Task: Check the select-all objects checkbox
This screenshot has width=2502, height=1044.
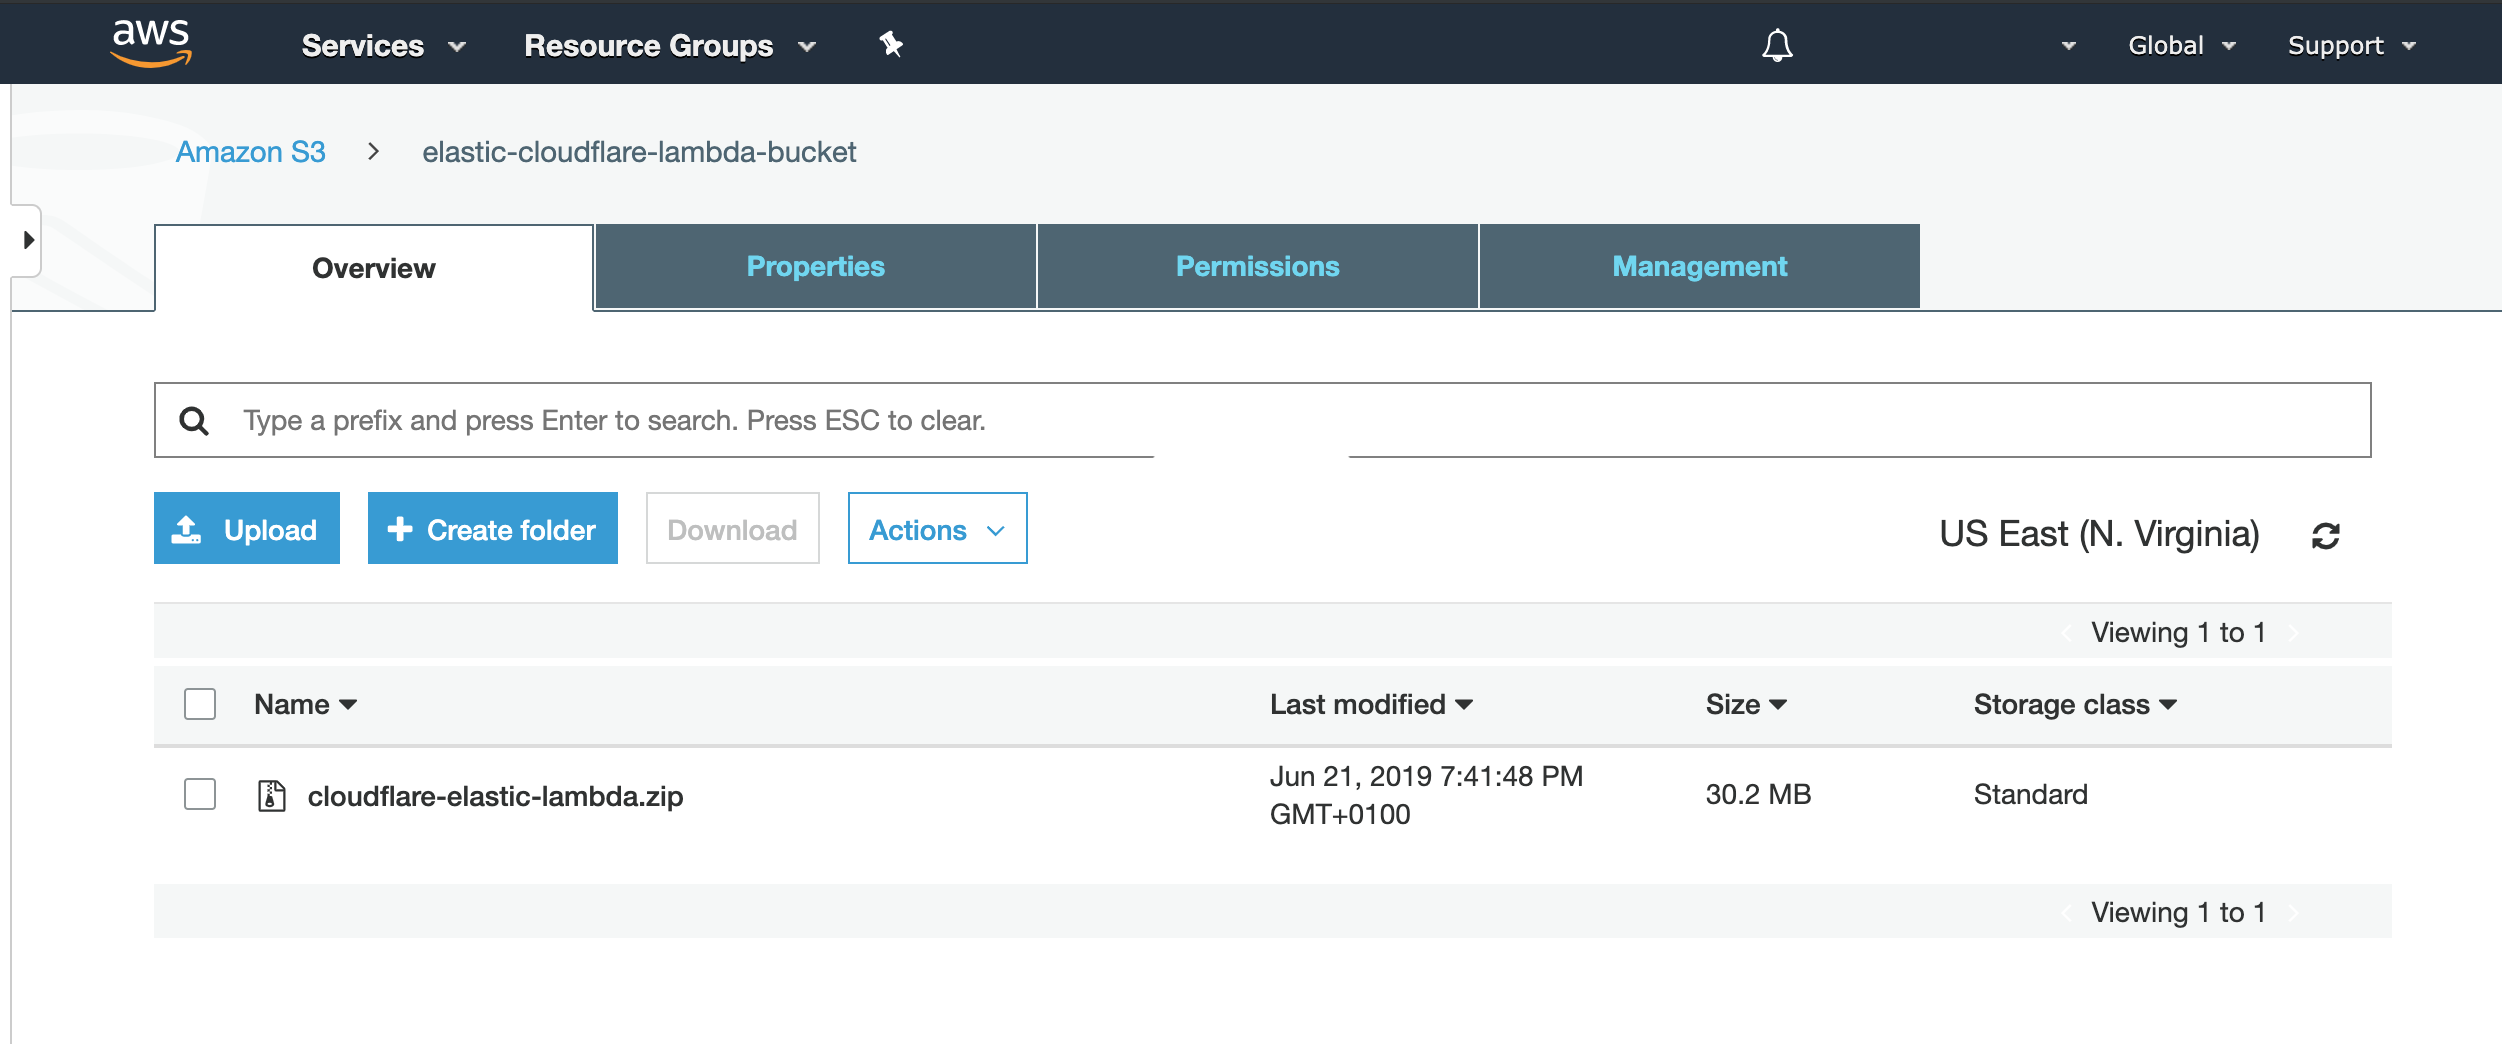Action: point(199,704)
